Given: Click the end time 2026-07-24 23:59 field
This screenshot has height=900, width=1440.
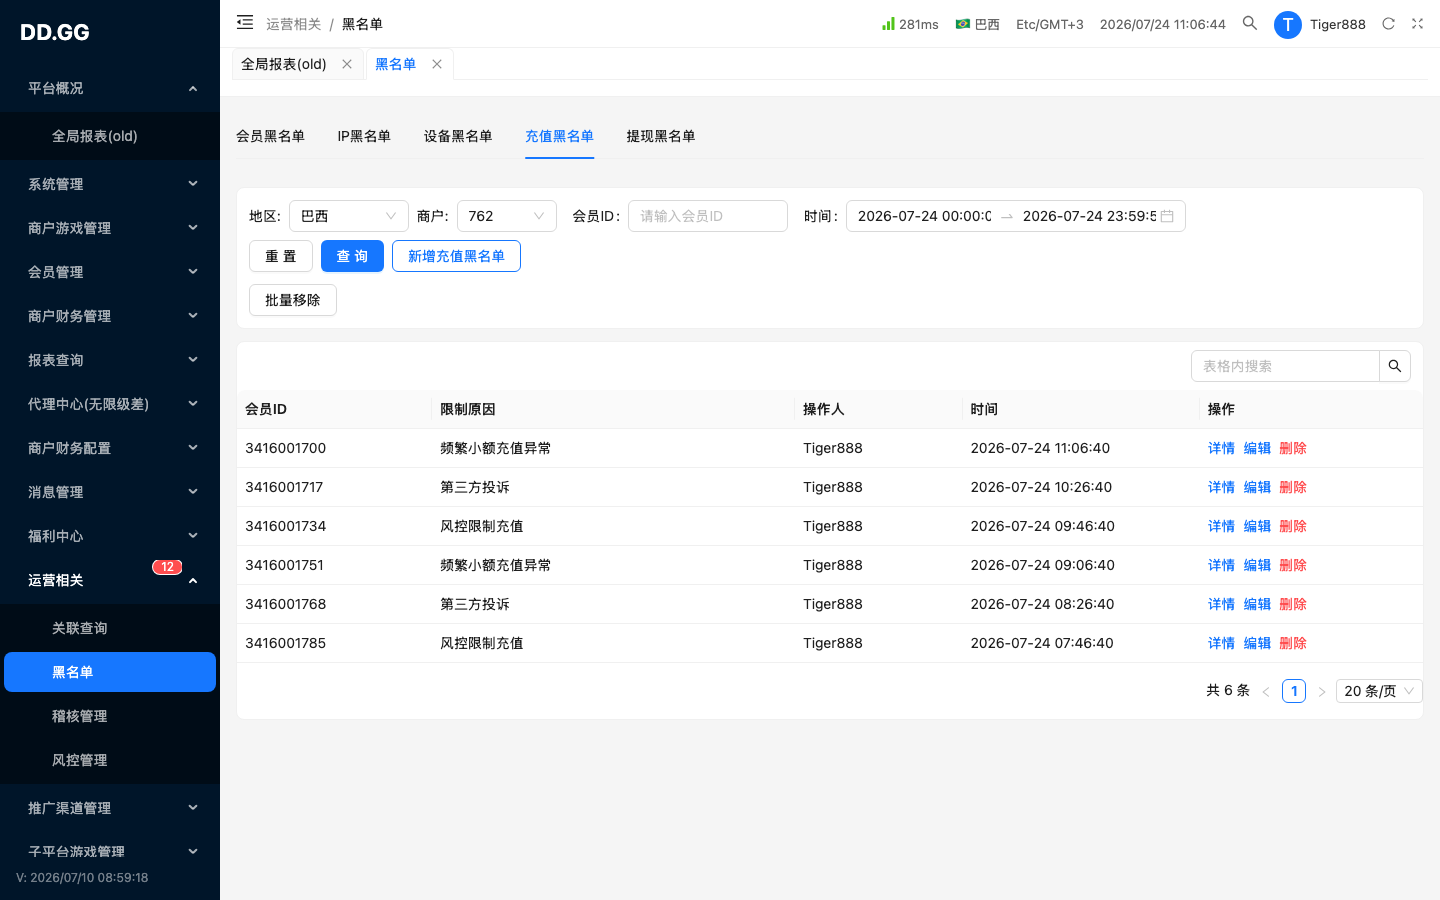Looking at the screenshot, I should (x=1089, y=216).
